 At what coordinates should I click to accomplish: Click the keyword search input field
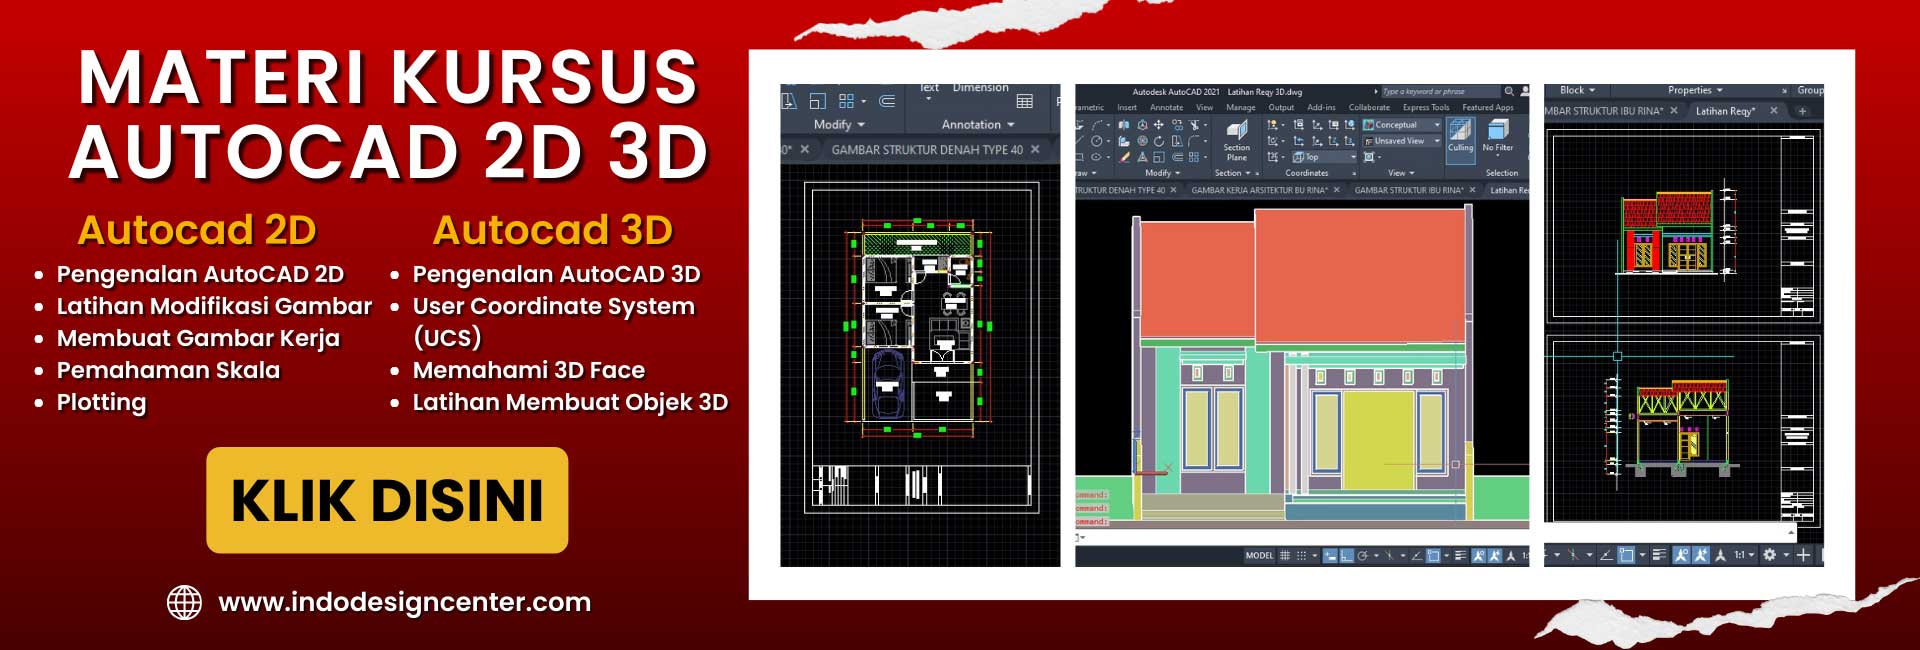[1441, 92]
